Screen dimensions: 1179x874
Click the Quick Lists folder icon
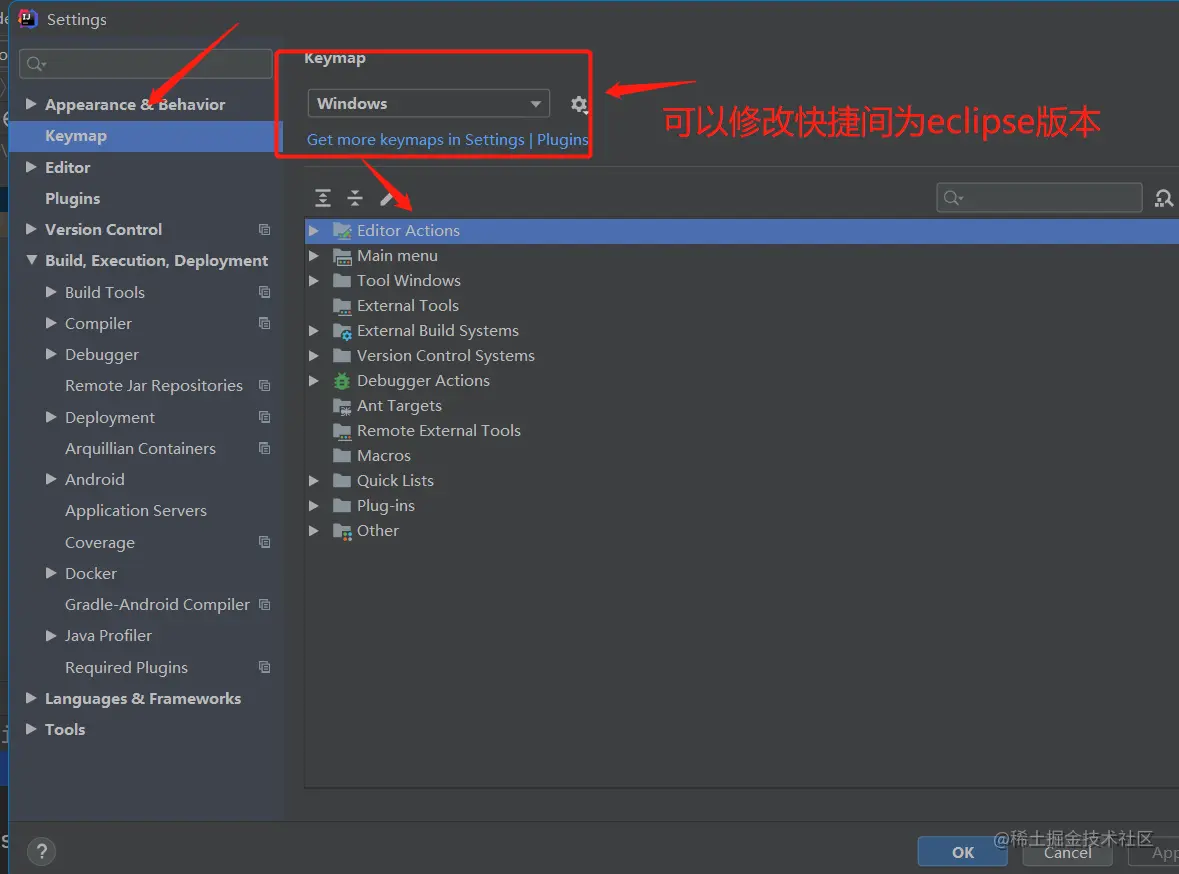pyautogui.click(x=342, y=481)
